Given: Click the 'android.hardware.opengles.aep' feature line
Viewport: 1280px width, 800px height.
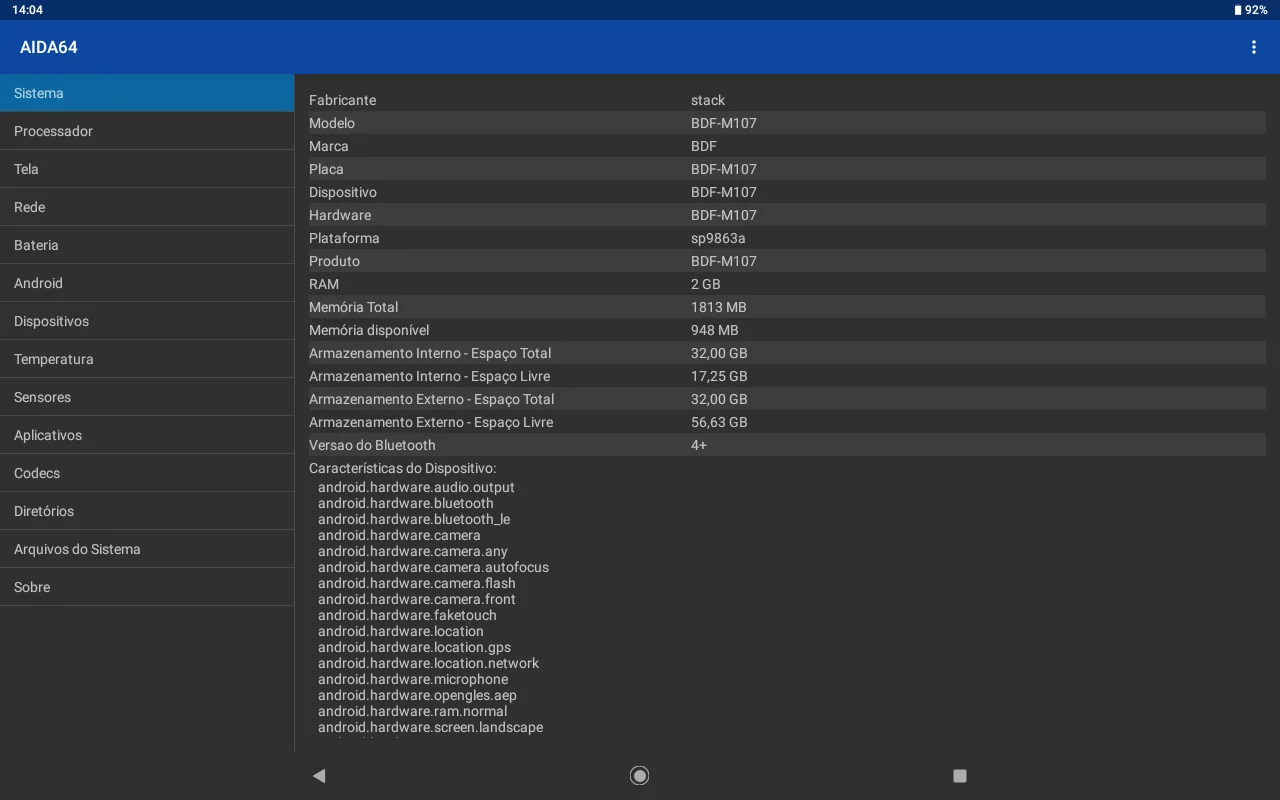Looking at the screenshot, I should tap(417, 695).
